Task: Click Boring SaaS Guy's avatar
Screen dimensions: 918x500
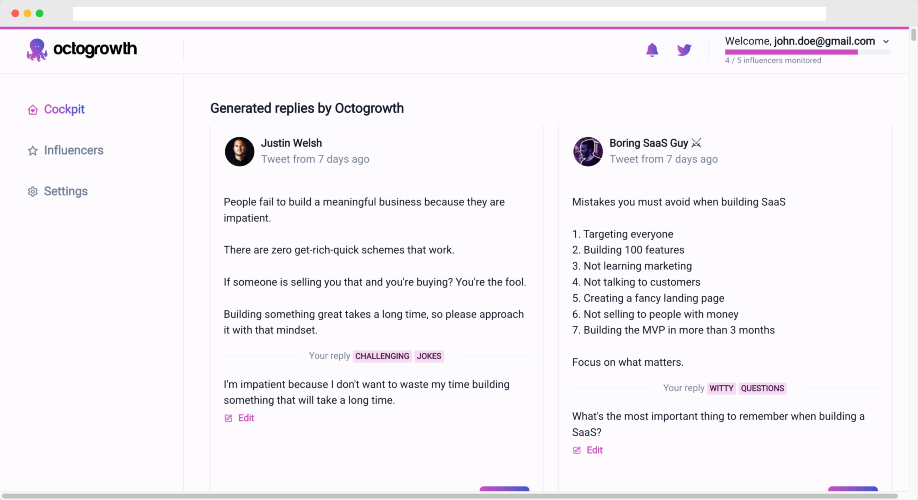Action: [x=588, y=152]
